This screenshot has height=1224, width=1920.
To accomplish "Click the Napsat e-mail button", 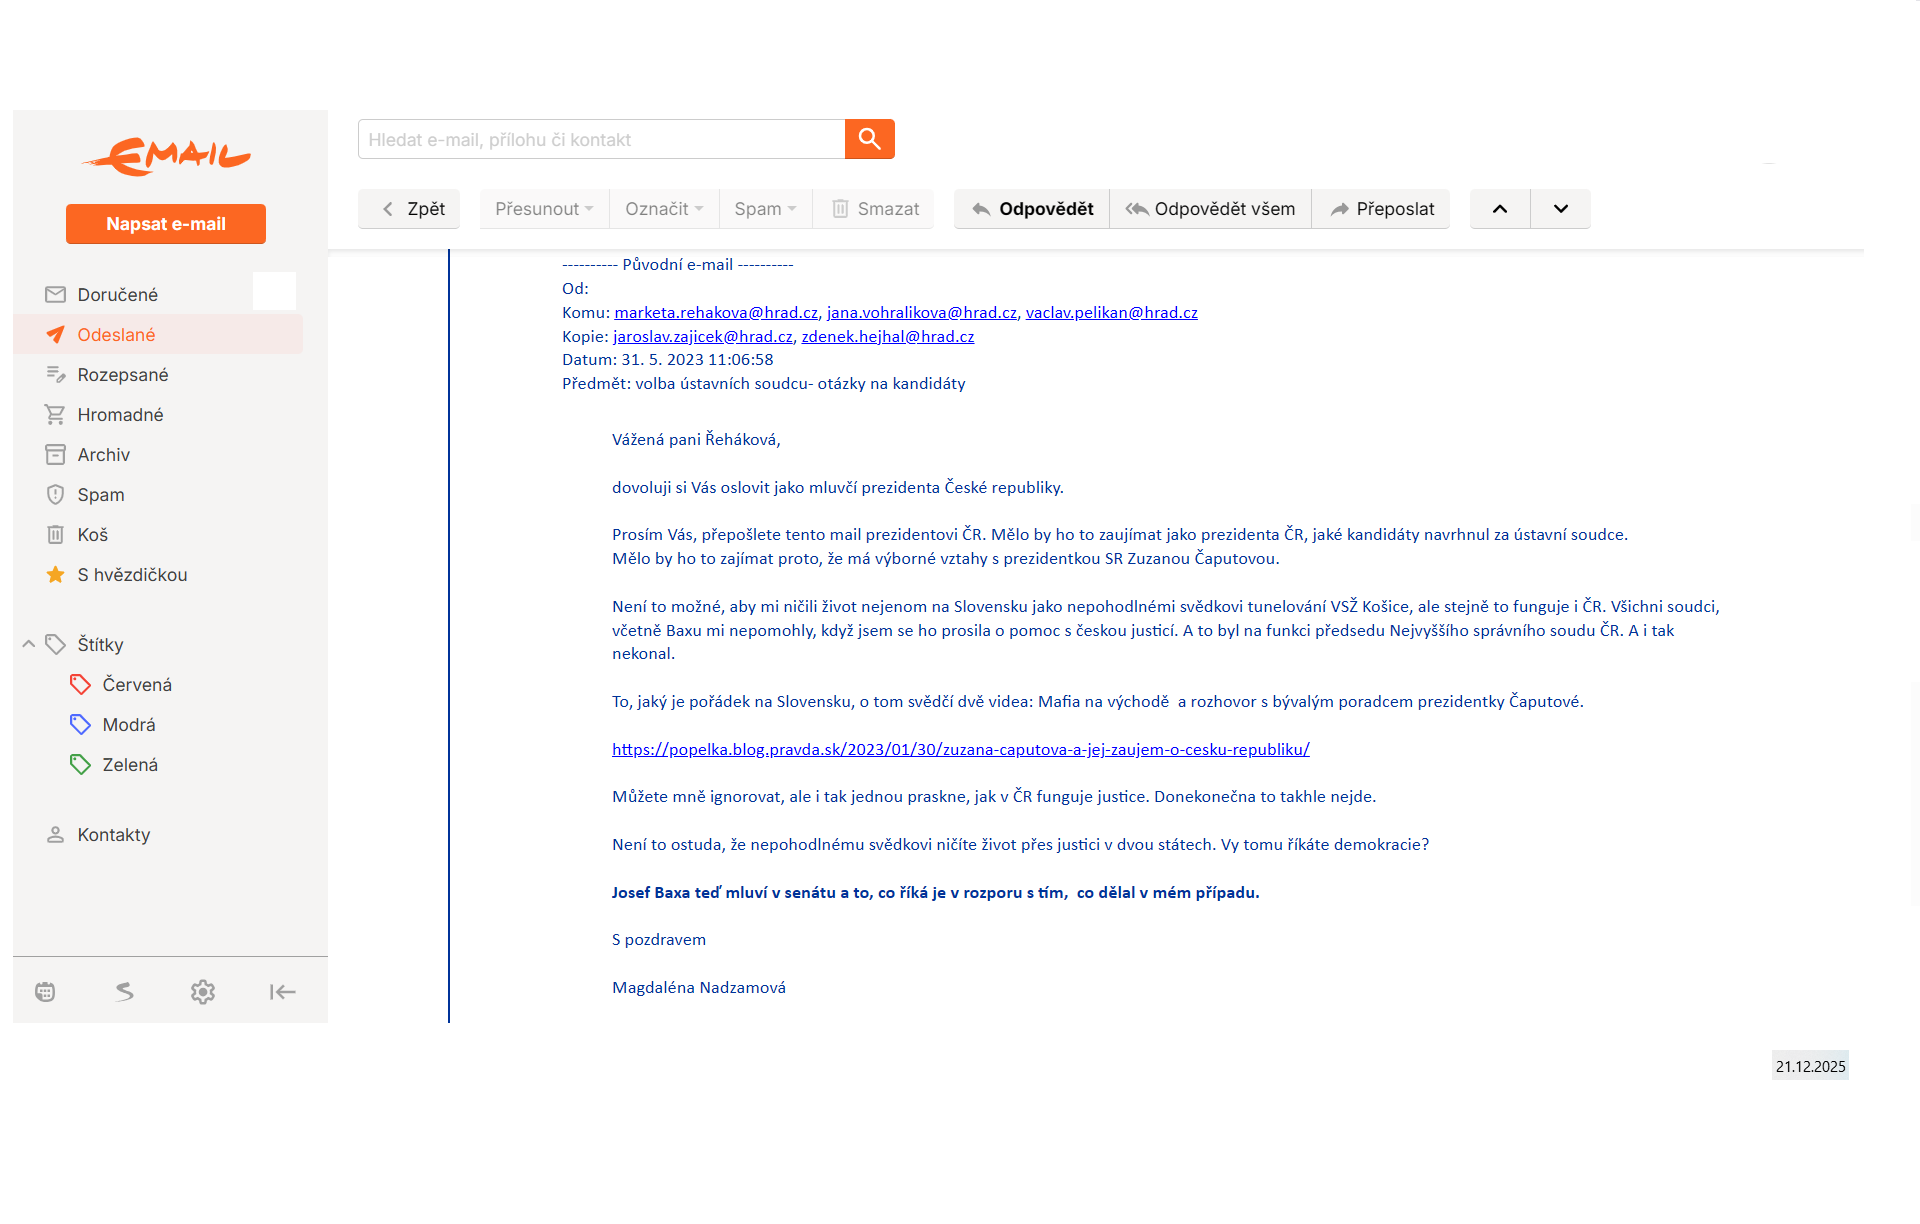I will (166, 224).
